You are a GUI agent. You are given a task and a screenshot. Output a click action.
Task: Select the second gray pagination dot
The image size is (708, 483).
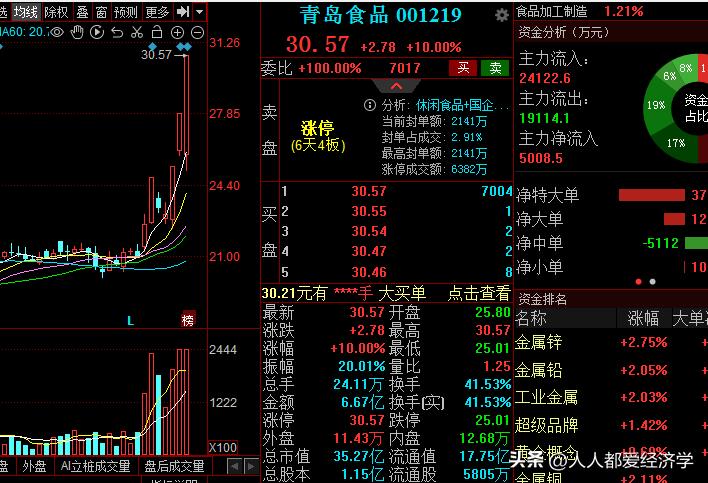tap(652, 282)
